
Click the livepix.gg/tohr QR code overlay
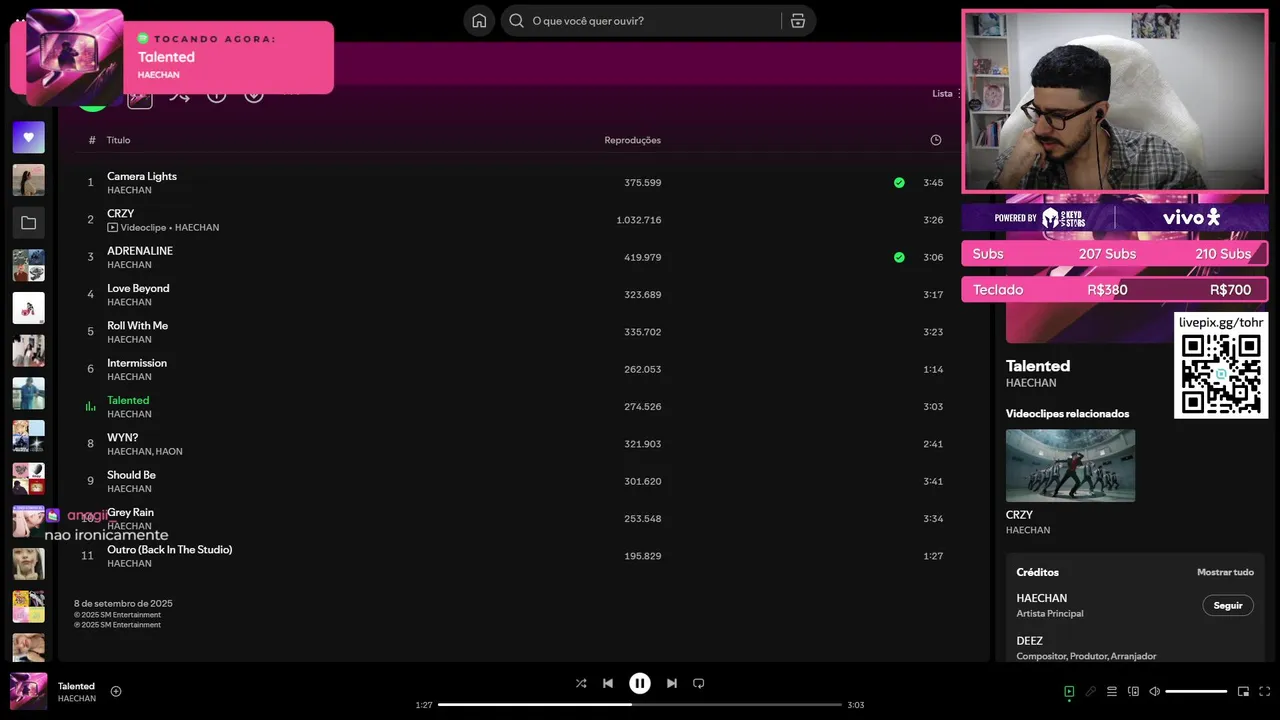click(1221, 365)
